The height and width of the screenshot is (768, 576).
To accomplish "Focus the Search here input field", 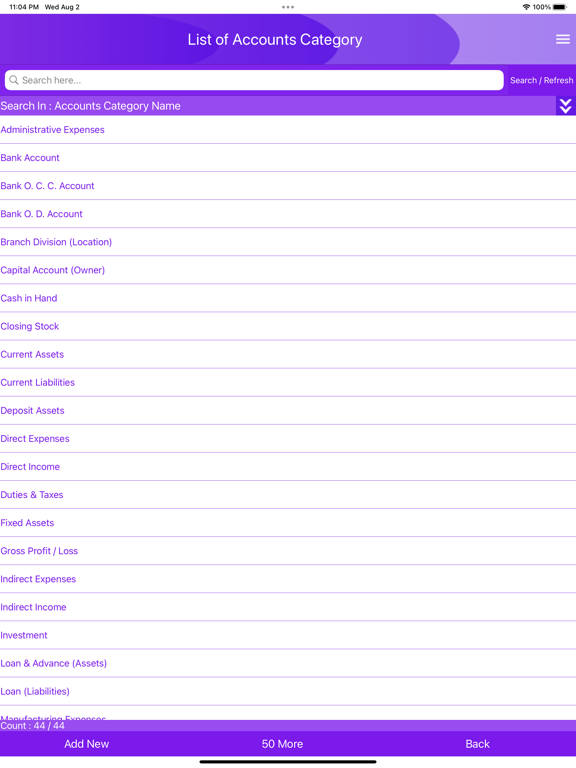I will pyautogui.click(x=254, y=80).
